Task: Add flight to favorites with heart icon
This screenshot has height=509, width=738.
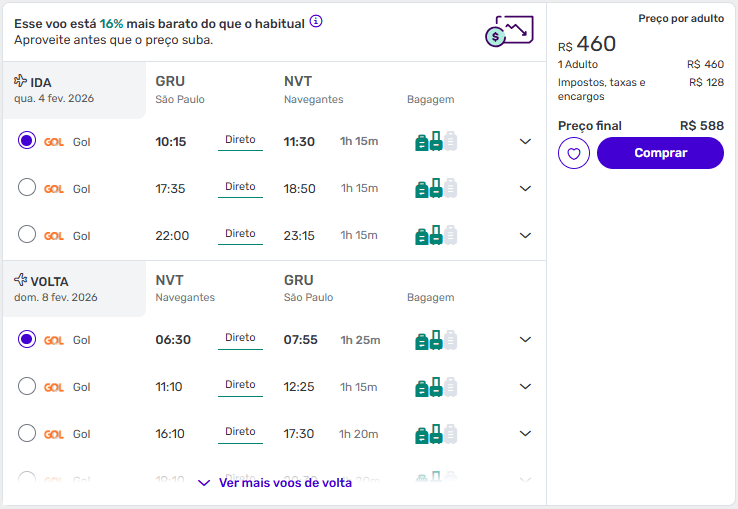Action: (574, 153)
